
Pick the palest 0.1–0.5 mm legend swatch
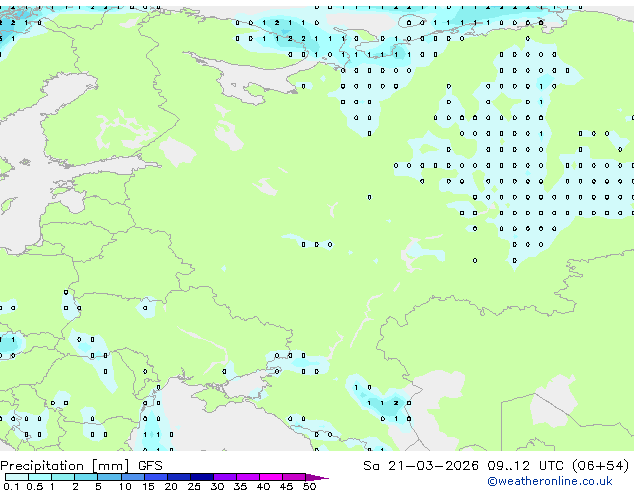tap(17, 477)
